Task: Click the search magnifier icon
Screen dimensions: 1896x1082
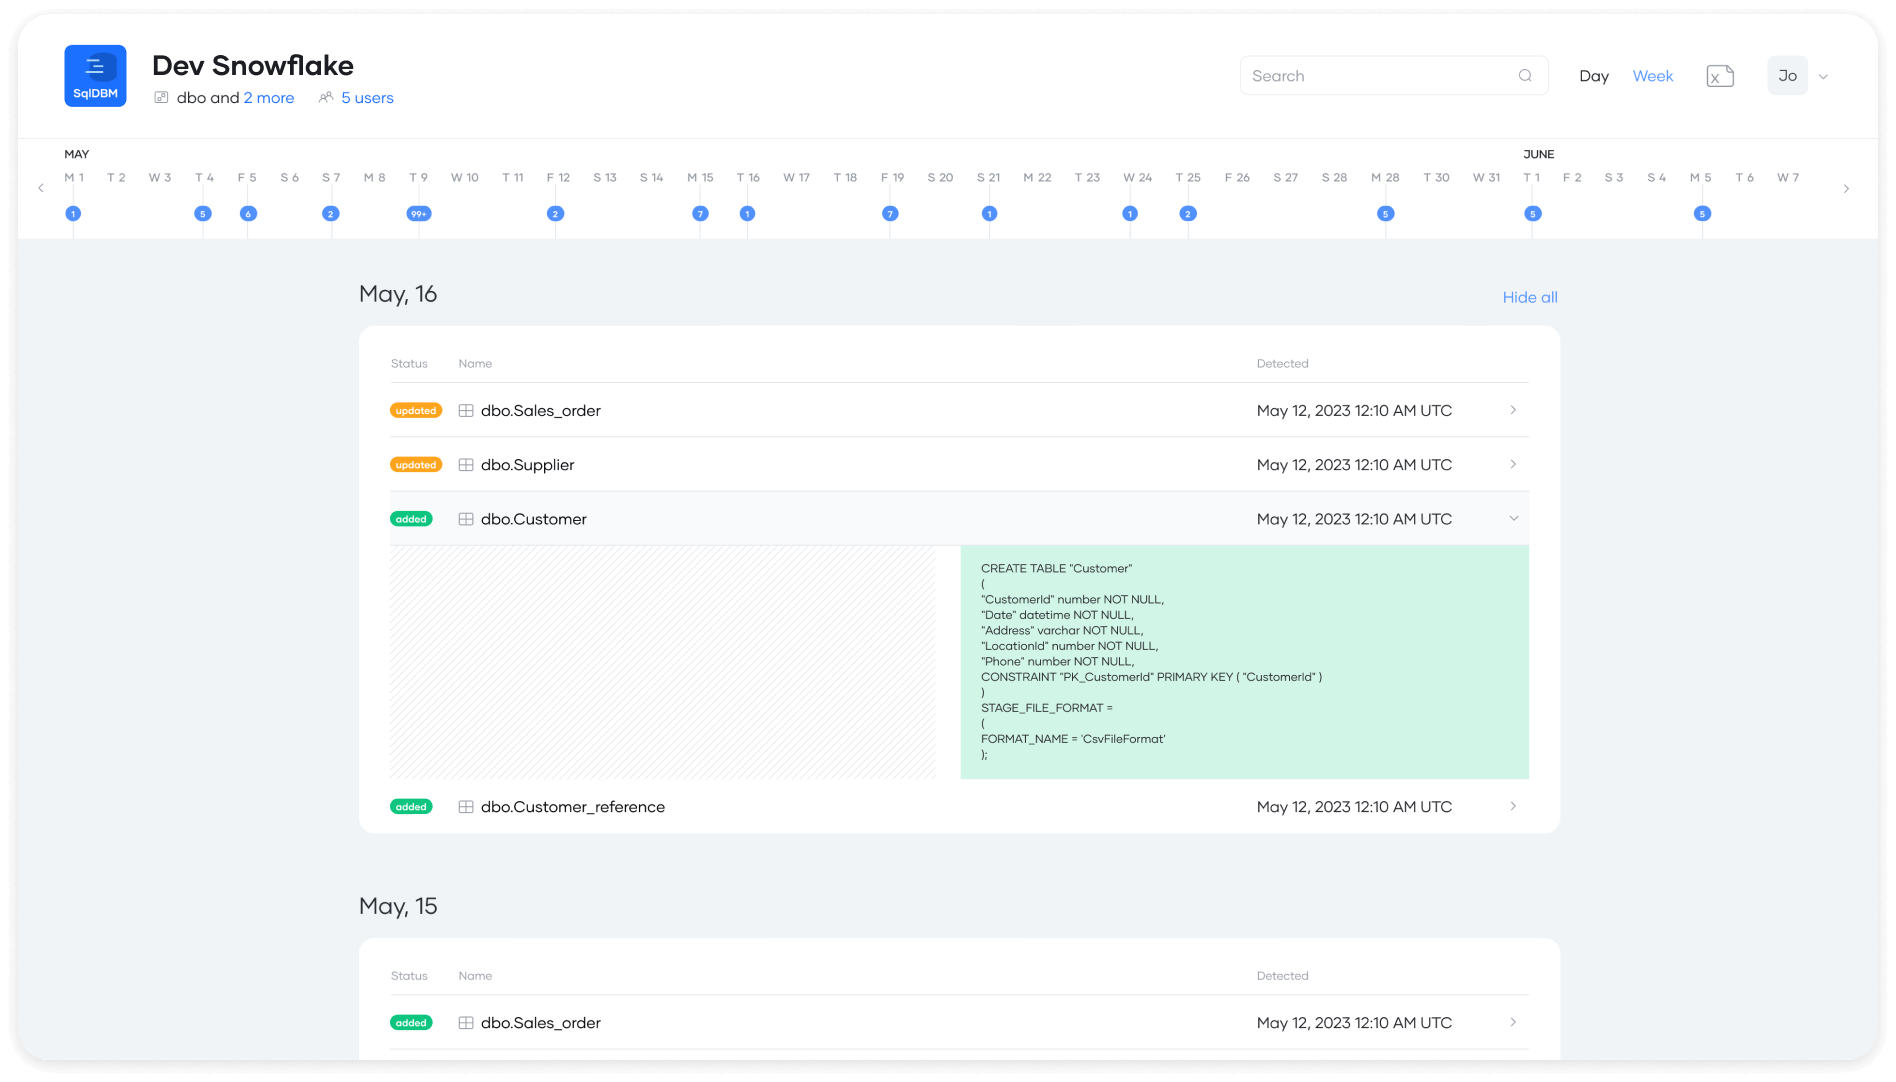Action: click(1524, 76)
